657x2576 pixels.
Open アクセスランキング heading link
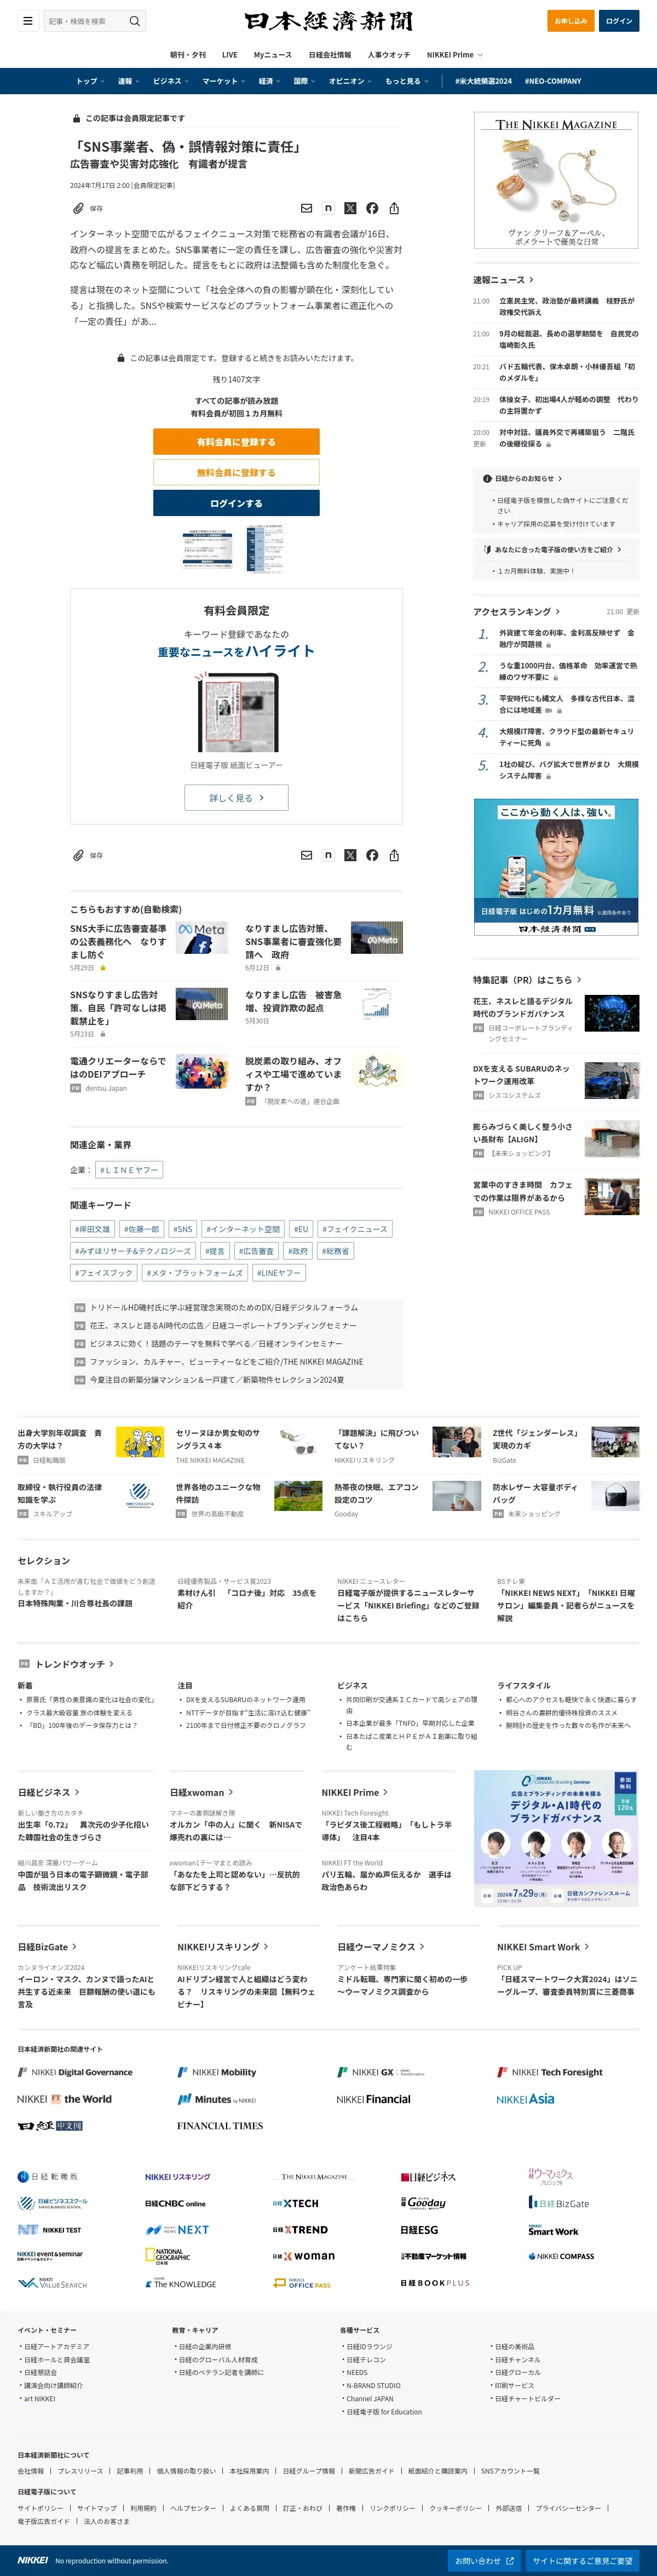pyautogui.click(x=517, y=611)
